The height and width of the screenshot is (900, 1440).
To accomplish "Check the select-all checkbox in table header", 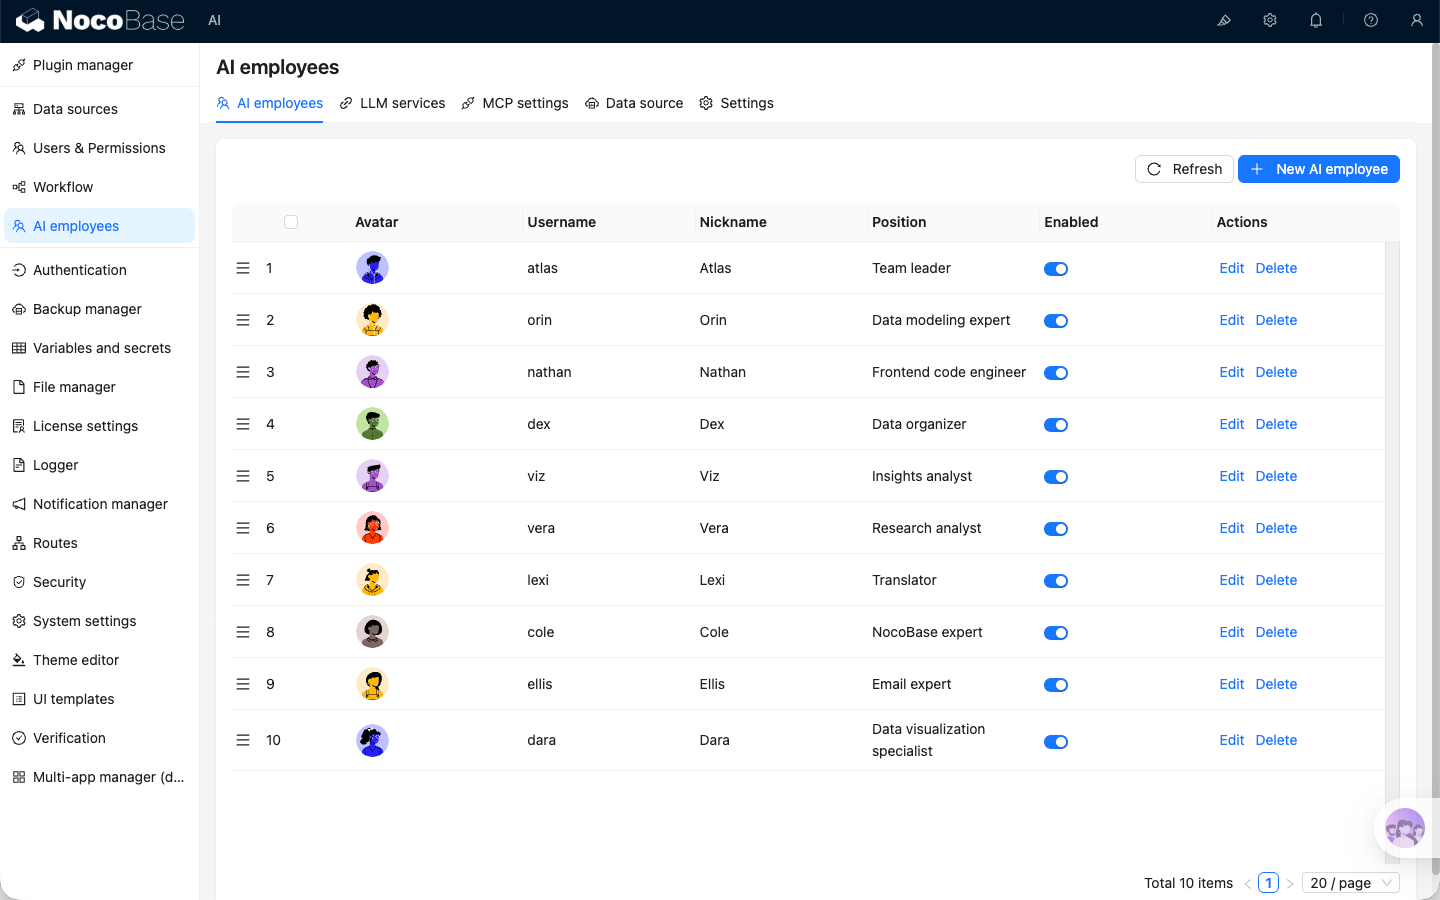I will pyautogui.click(x=291, y=222).
